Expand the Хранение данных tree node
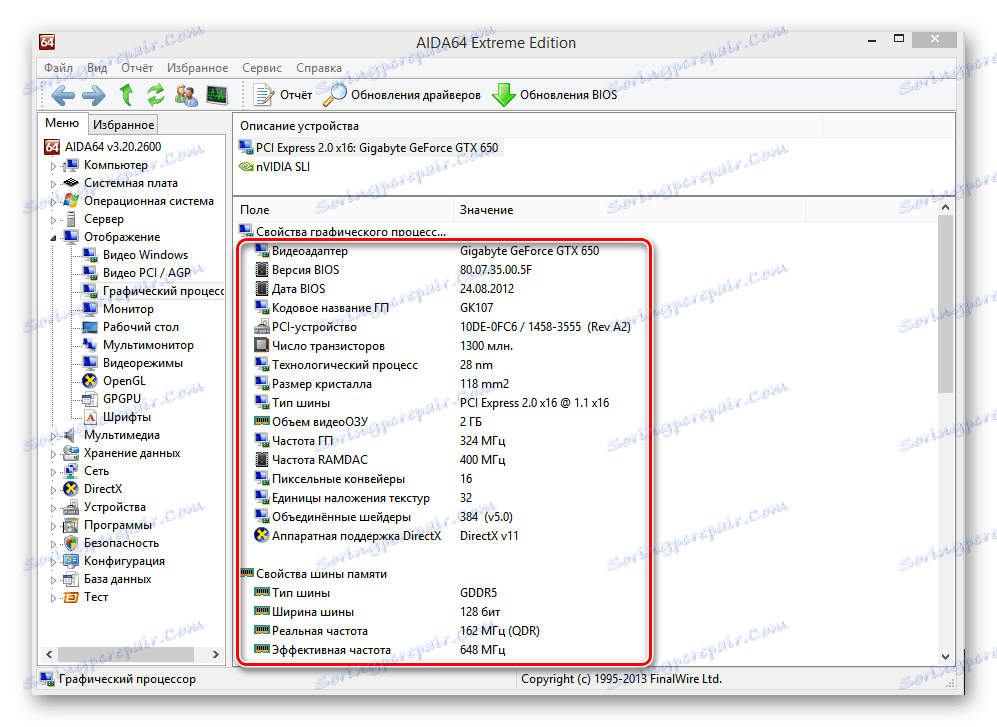Image resolution: width=997 pixels, height=727 pixels. 54,454
